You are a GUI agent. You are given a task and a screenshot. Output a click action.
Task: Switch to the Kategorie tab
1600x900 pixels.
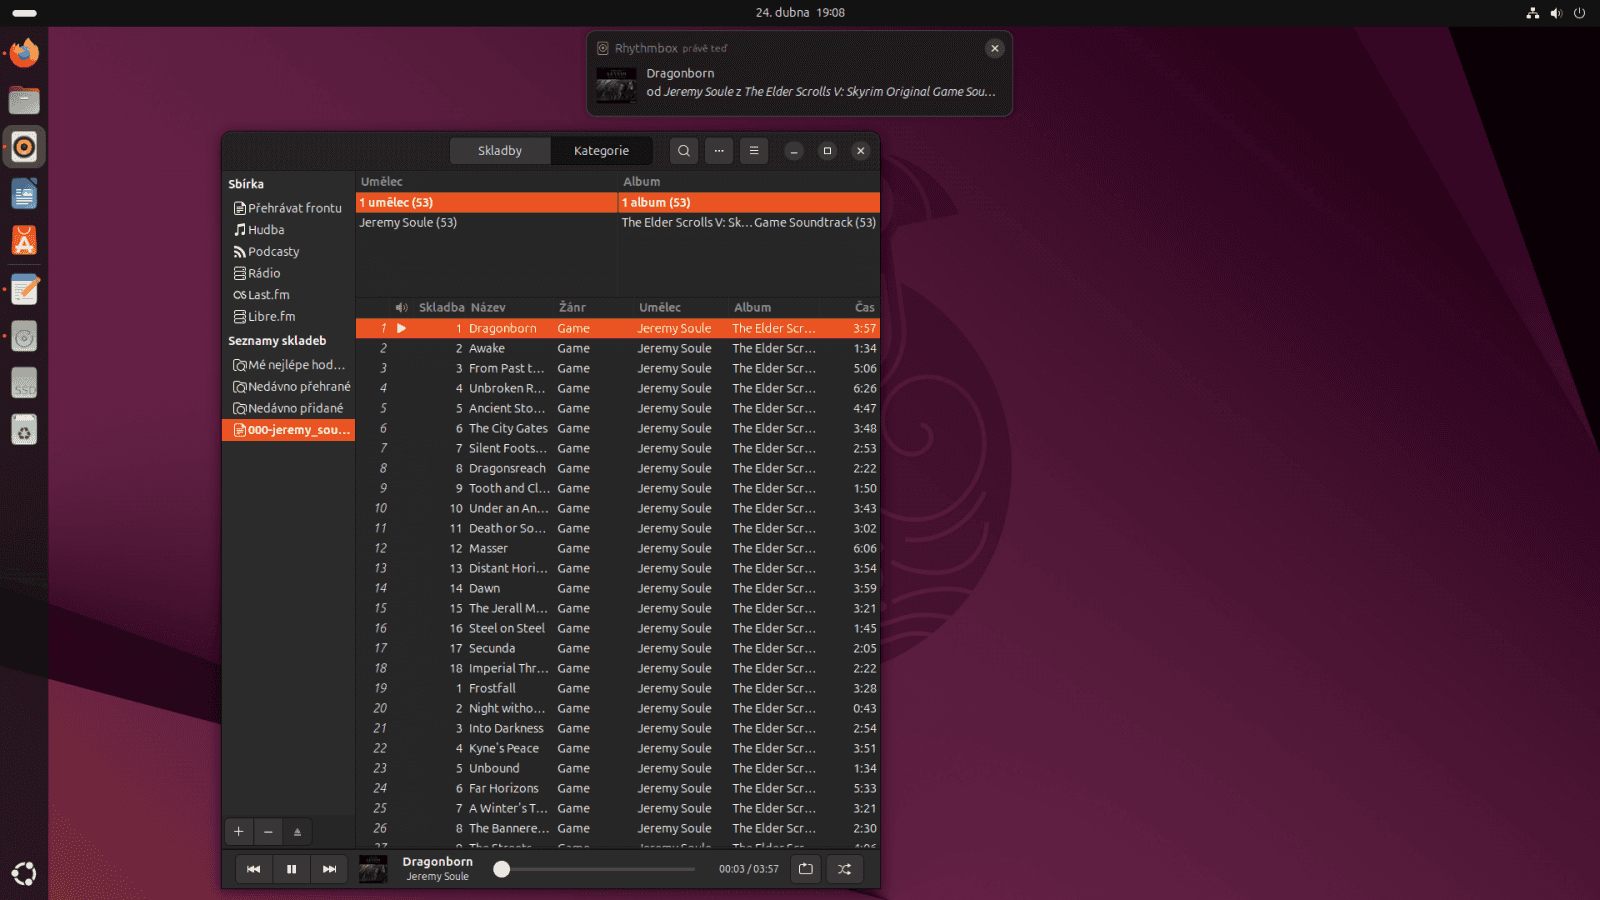coord(601,150)
